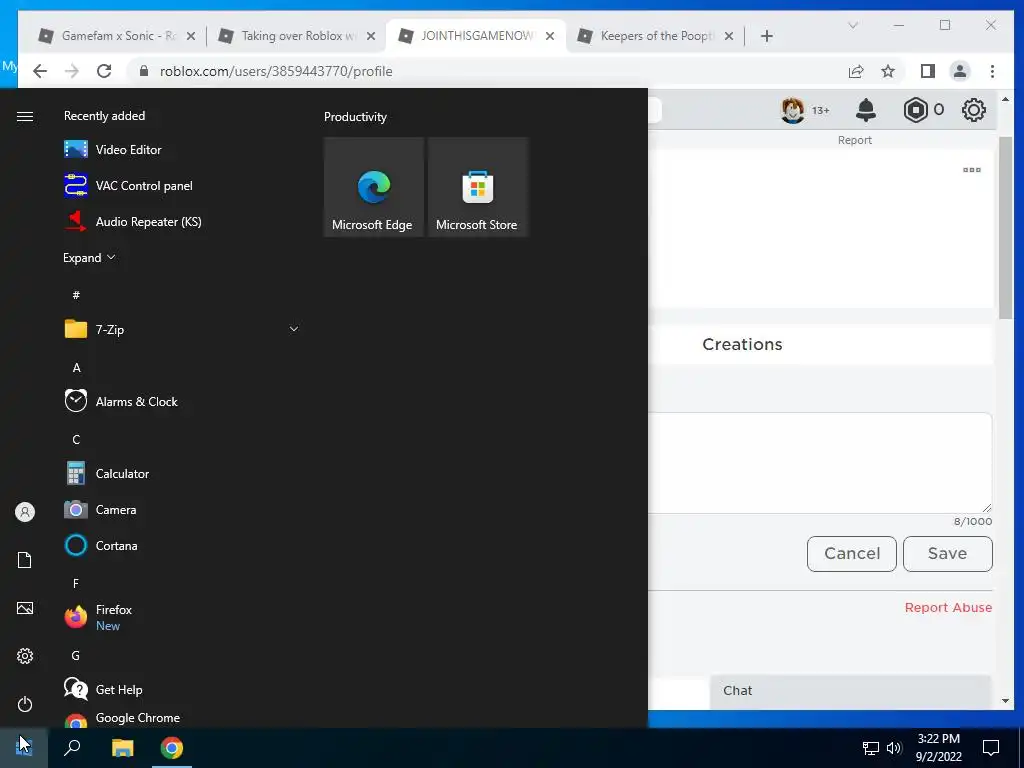Open Settings gear in Start sidebar

point(25,656)
